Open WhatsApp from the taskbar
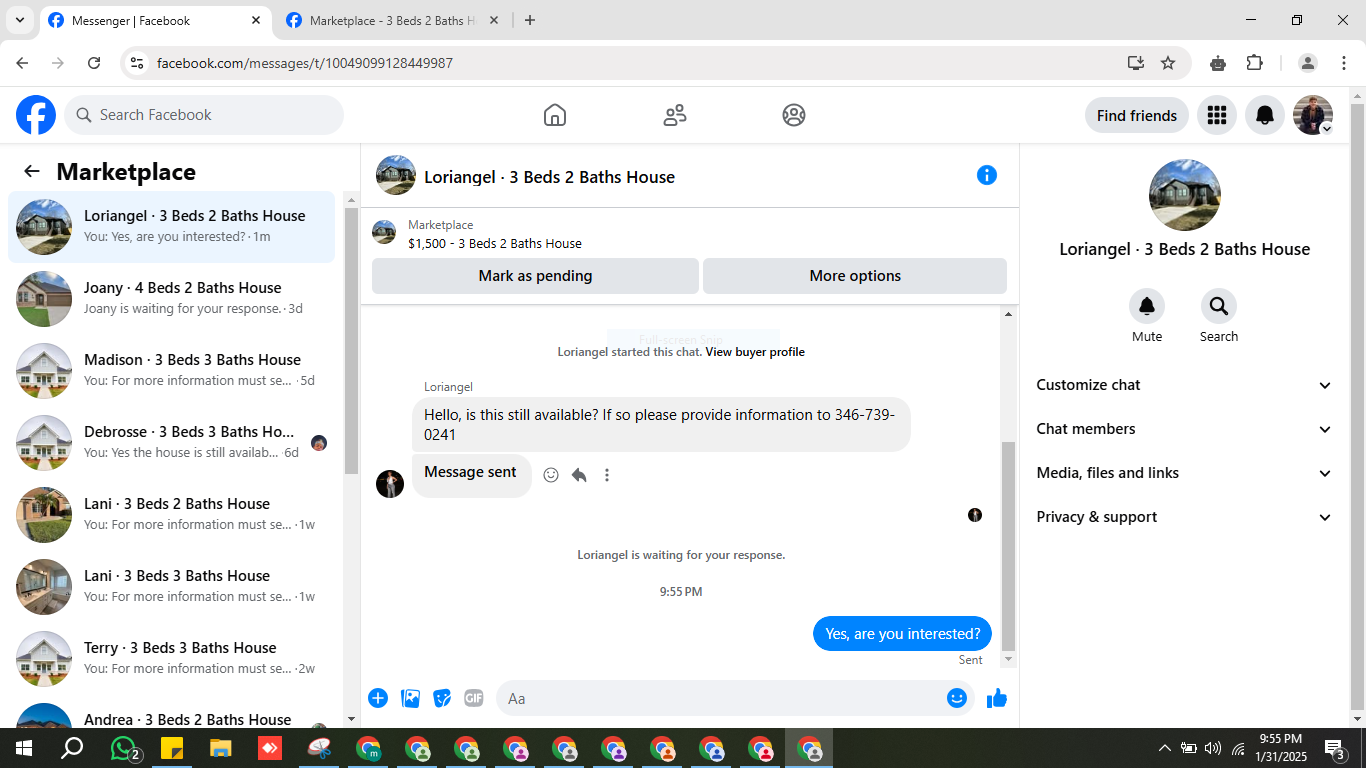This screenshot has height=768, width=1366. pos(123,748)
